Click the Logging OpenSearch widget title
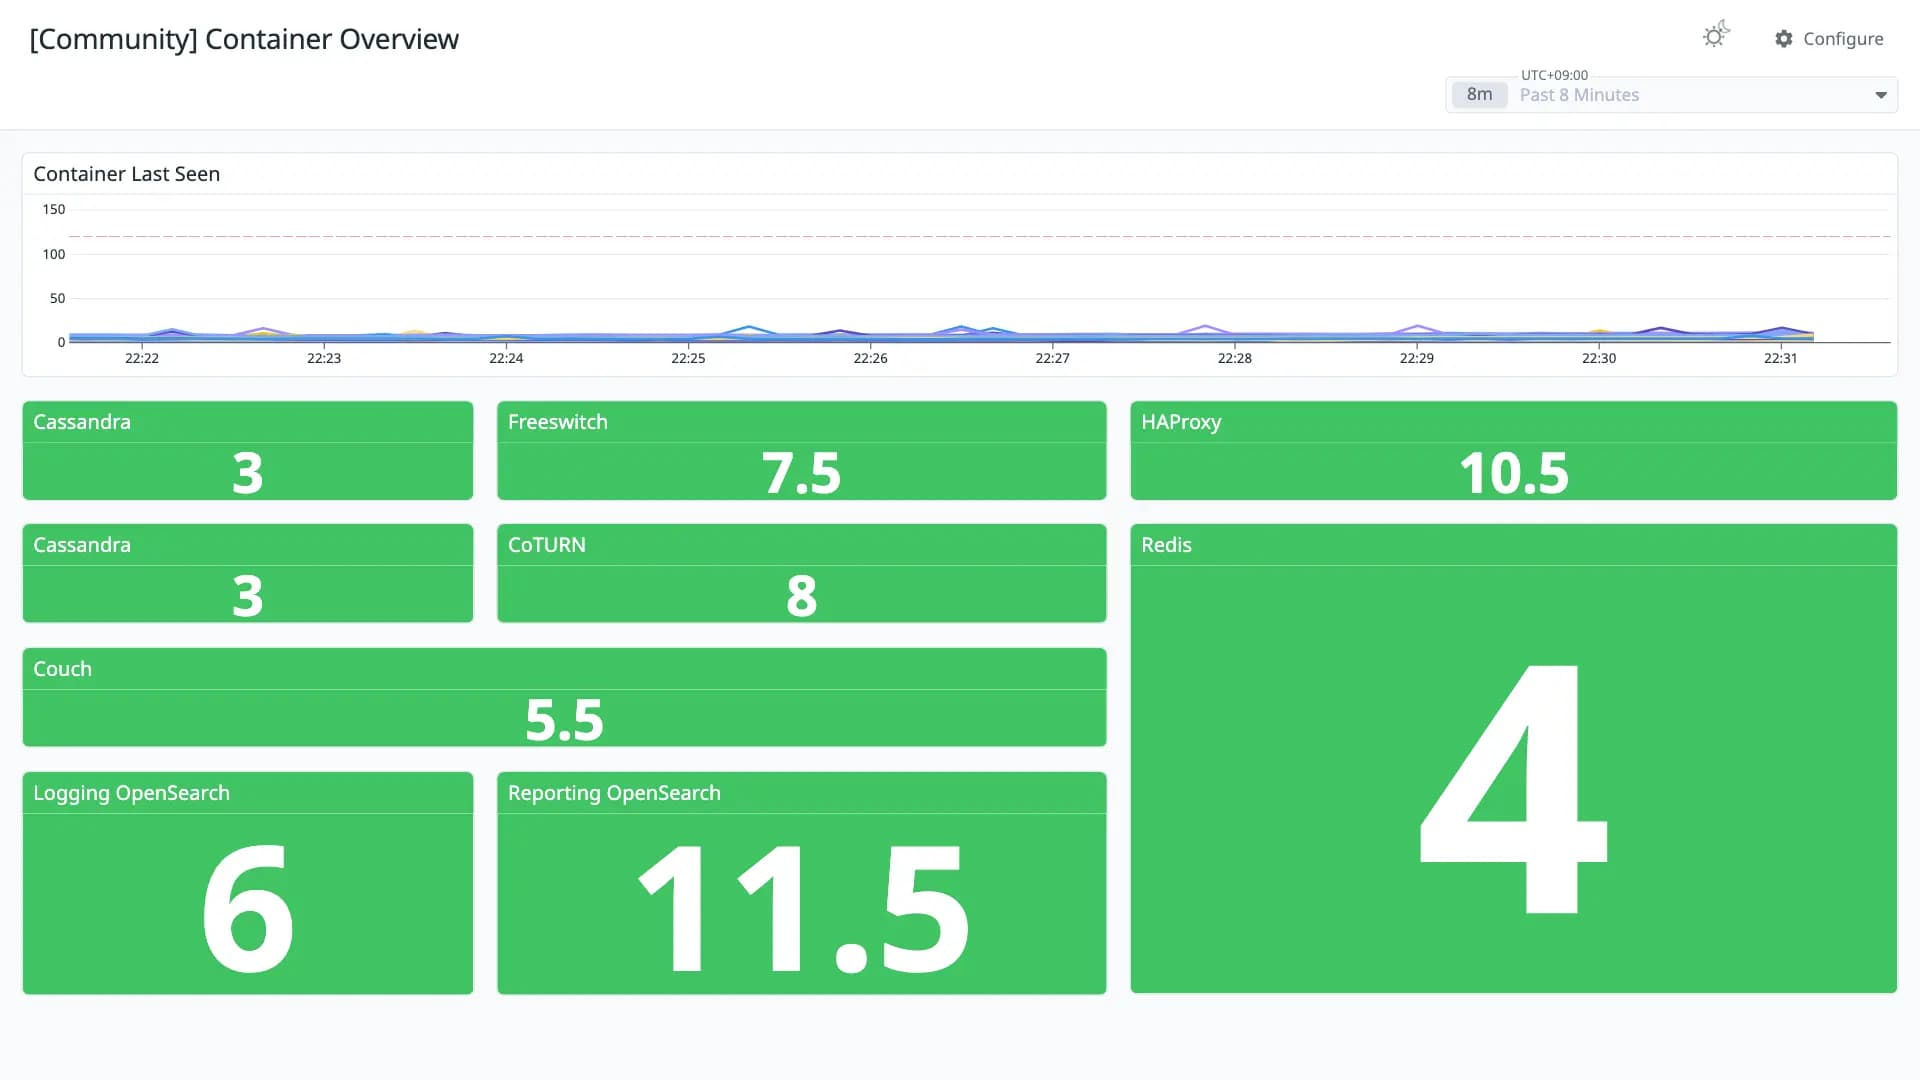1920x1080 pixels. [132, 793]
